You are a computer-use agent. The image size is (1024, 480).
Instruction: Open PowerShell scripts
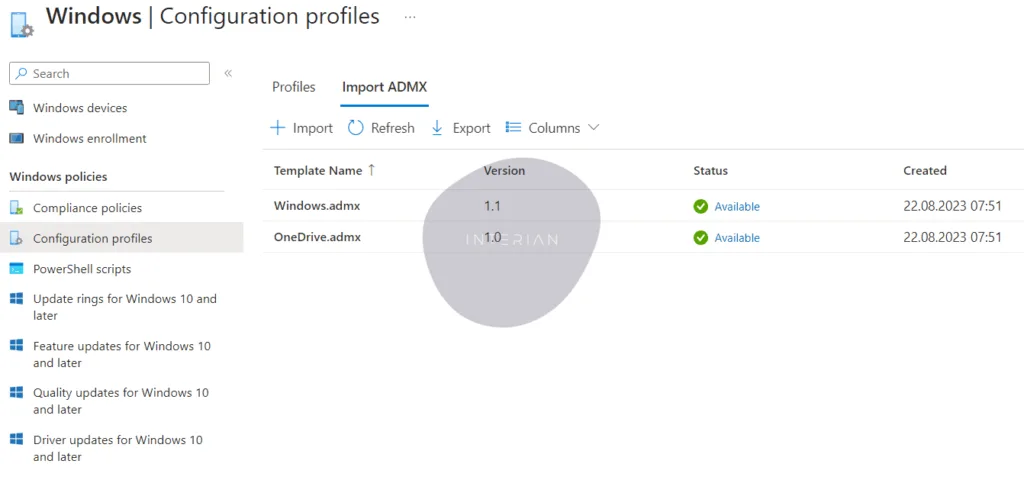82,269
